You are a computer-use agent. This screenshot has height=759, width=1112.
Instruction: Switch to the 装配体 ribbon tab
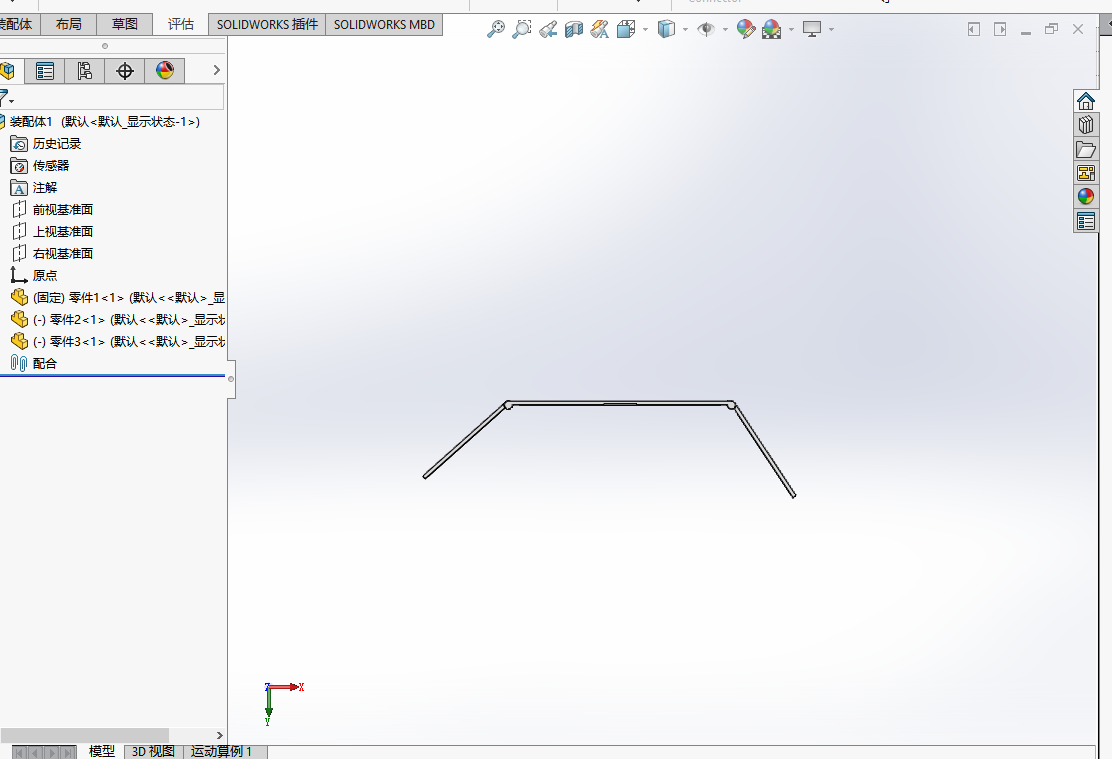[16, 24]
